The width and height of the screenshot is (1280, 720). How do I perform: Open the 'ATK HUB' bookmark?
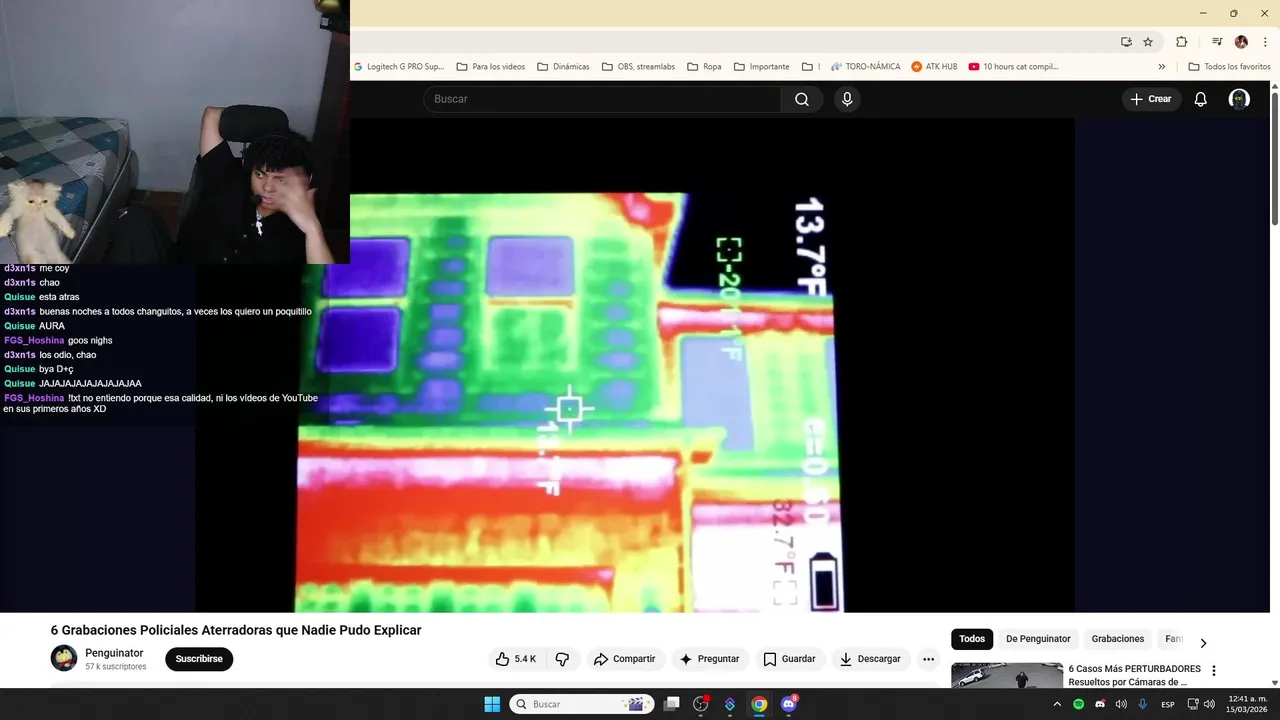[934, 67]
